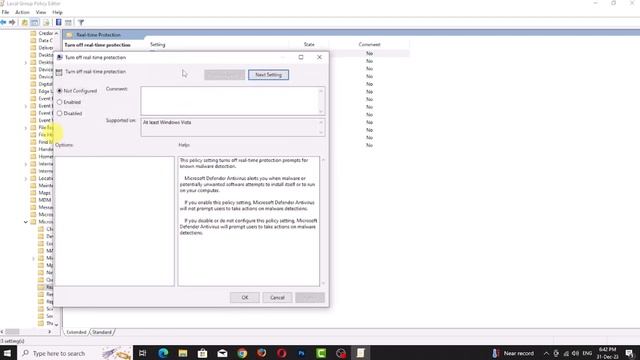Click the Forward arrow in the toolbar
Screen dimensions: 640x360
12,22
